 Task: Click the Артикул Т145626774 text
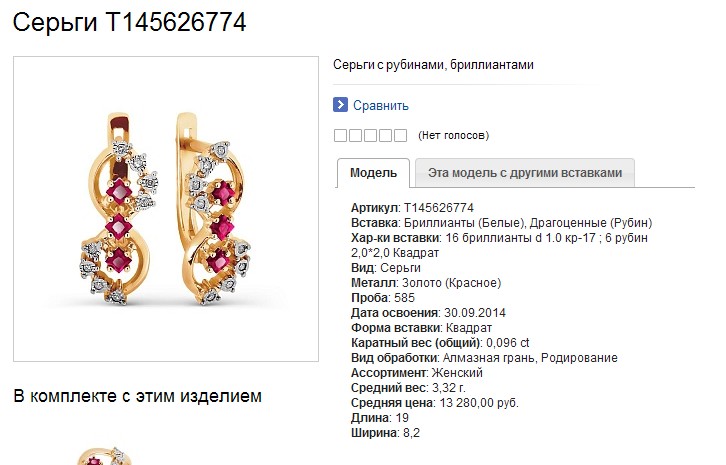point(412,207)
